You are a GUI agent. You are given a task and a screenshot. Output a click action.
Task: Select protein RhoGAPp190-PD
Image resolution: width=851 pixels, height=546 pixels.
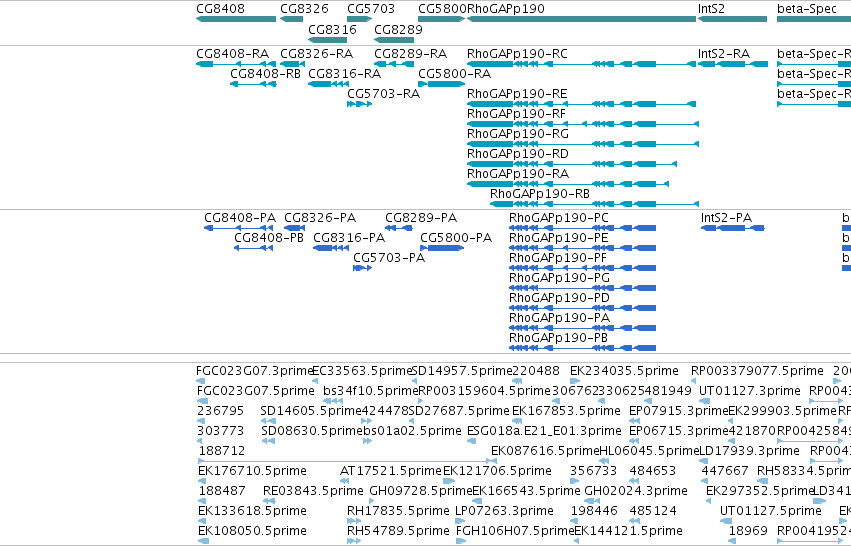coord(582,309)
